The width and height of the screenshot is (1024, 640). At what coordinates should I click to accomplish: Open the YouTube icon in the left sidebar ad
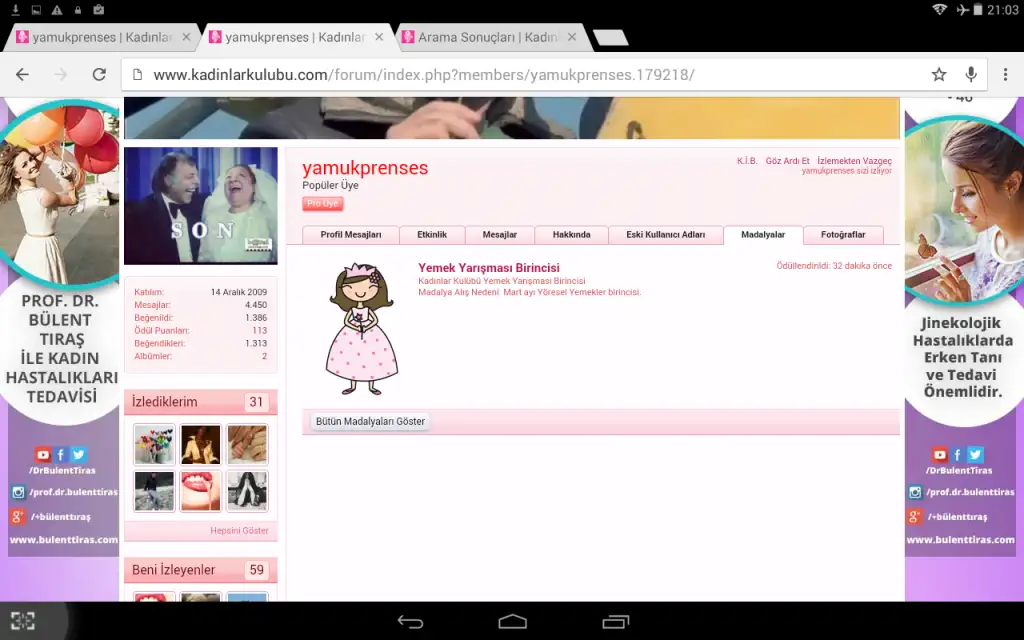pyautogui.click(x=43, y=454)
